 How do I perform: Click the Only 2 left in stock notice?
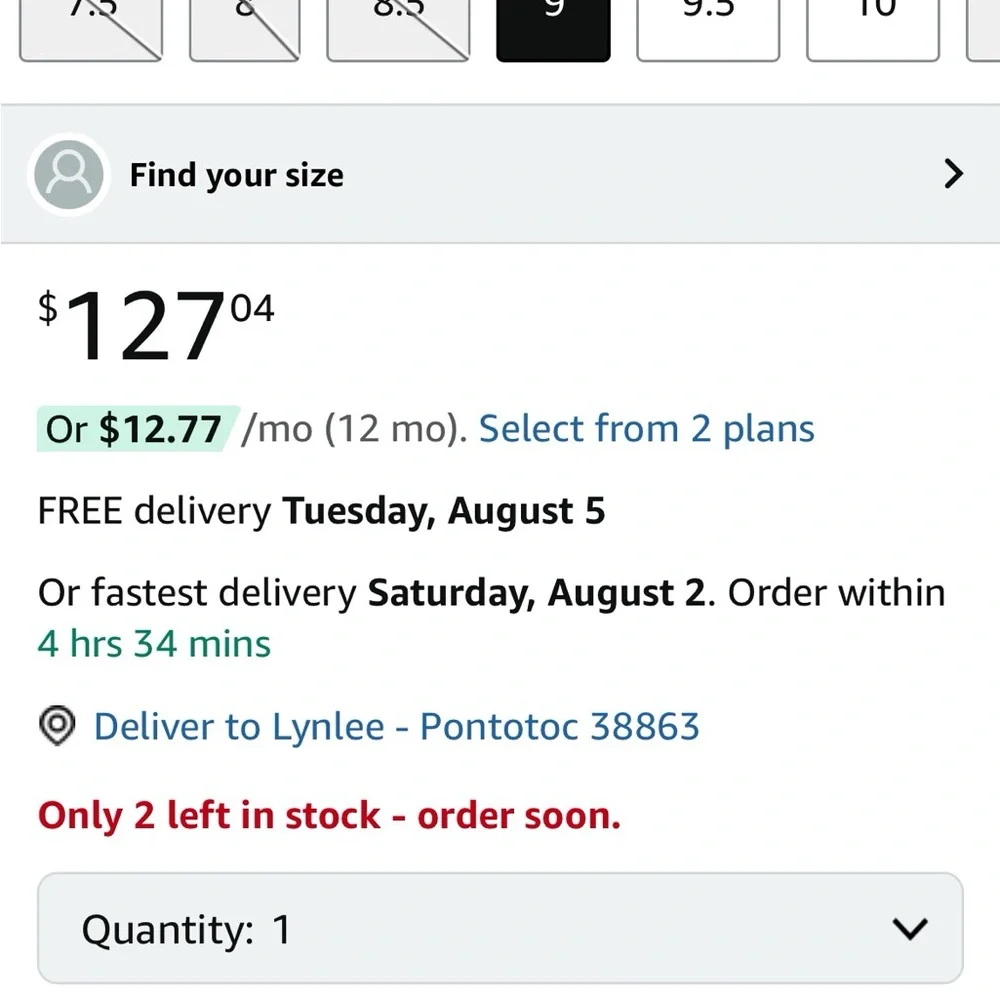tap(329, 815)
